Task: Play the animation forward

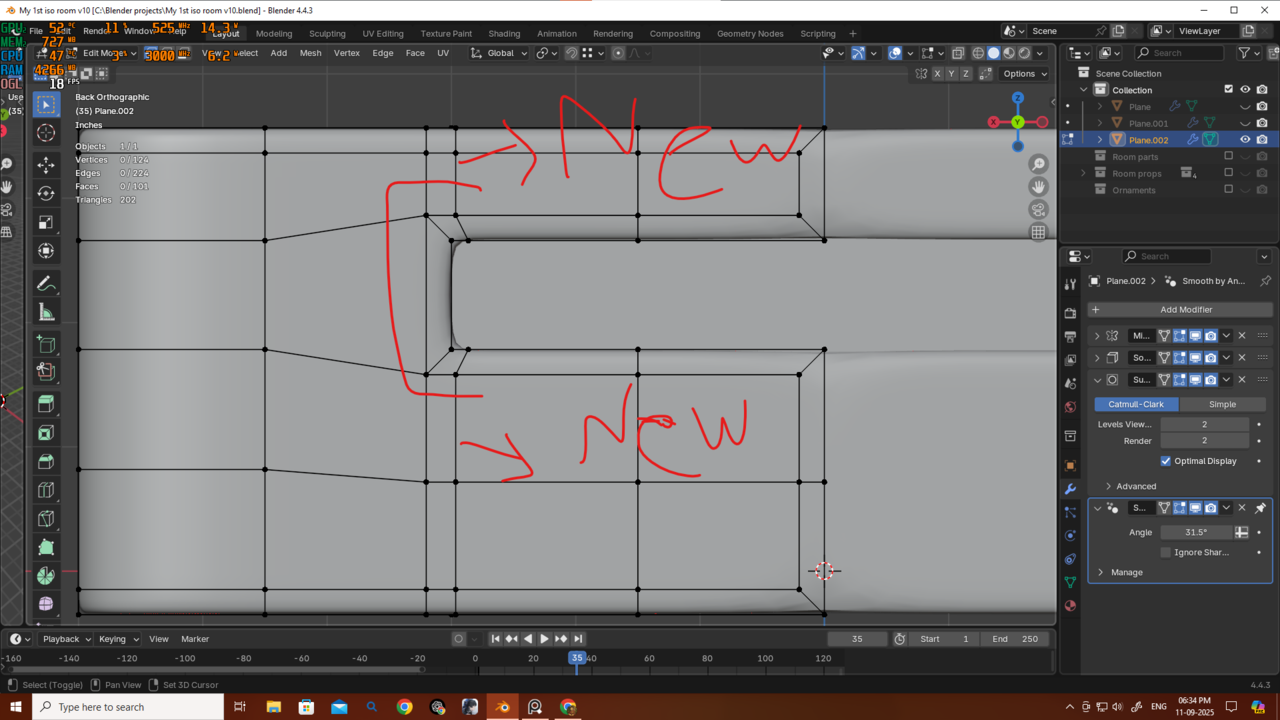Action: pos(544,639)
